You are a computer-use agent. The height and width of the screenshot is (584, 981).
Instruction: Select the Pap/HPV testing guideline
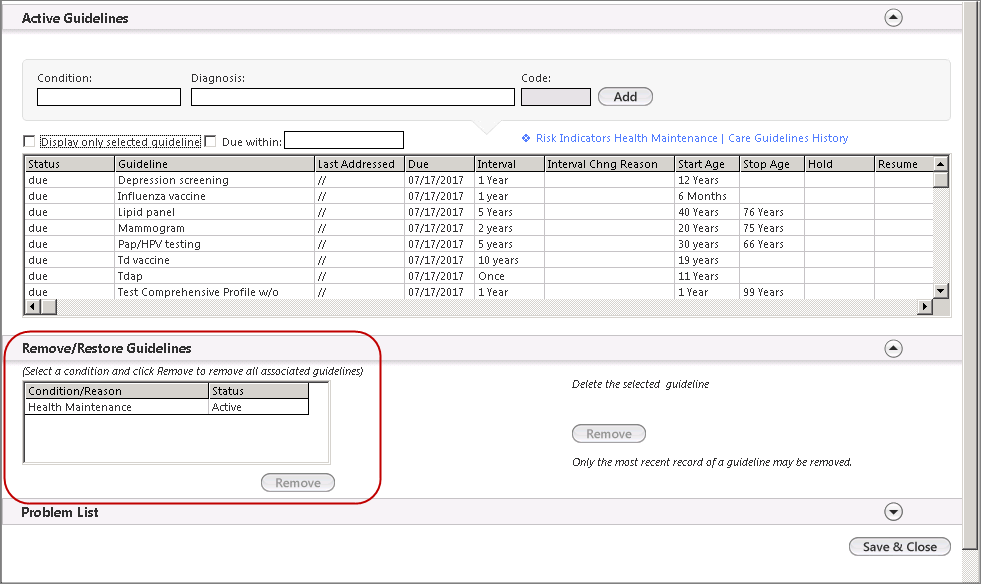point(479,244)
